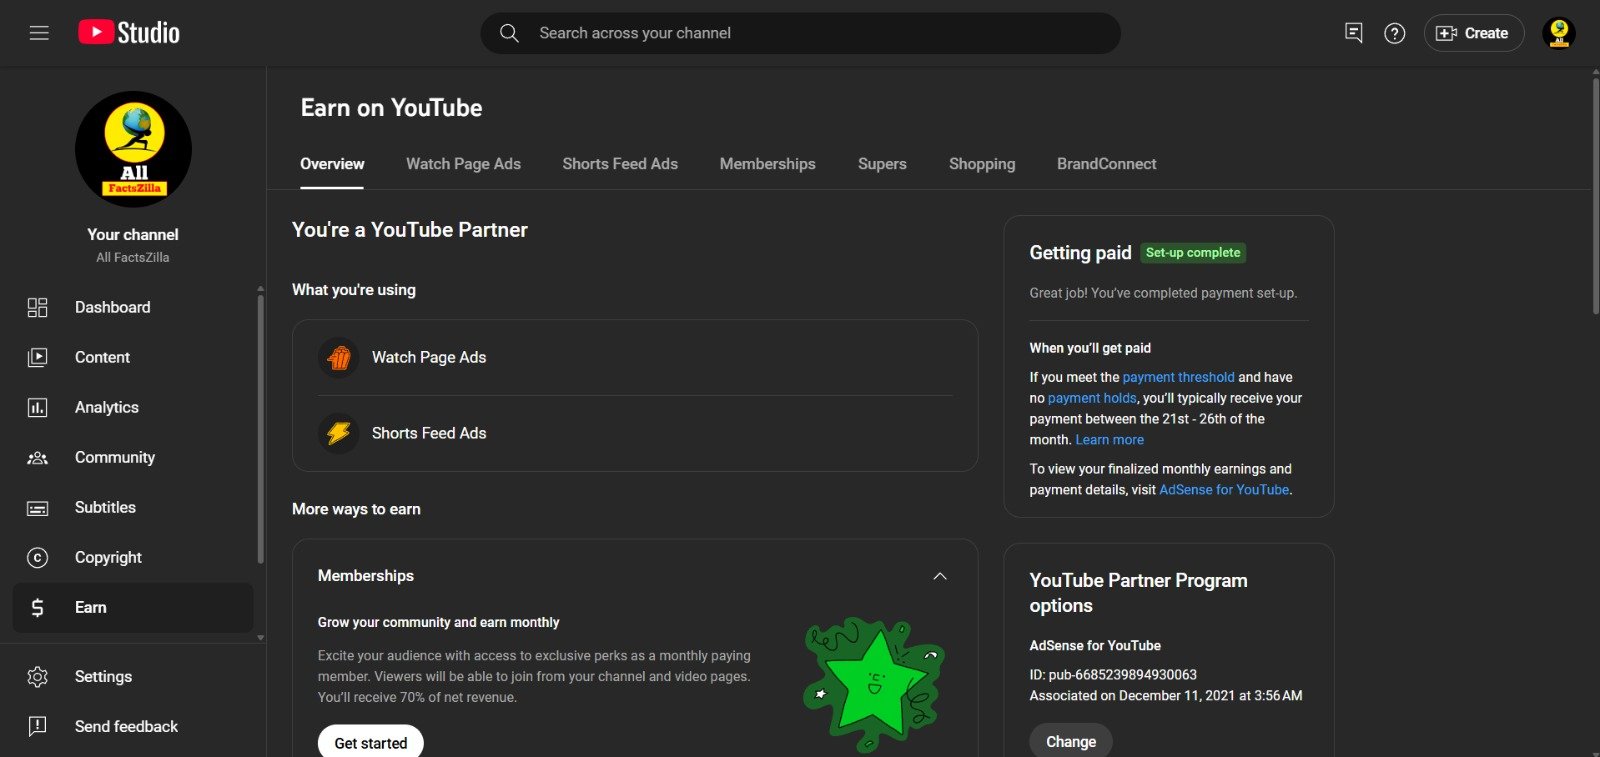The height and width of the screenshot is (757, 1600).
Task: Switch to the Shorts Feed Ads tab
Action: [x=620, y=164]
